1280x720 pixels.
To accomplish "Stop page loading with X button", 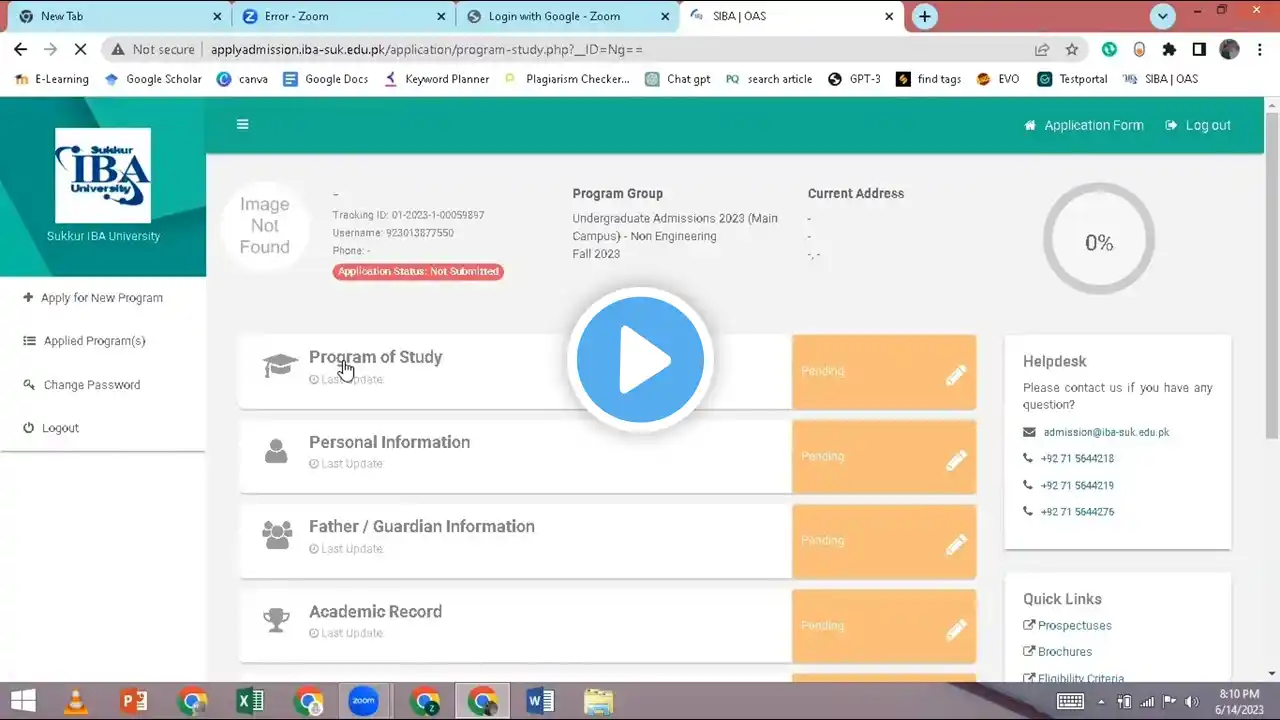I will [82, 49].
